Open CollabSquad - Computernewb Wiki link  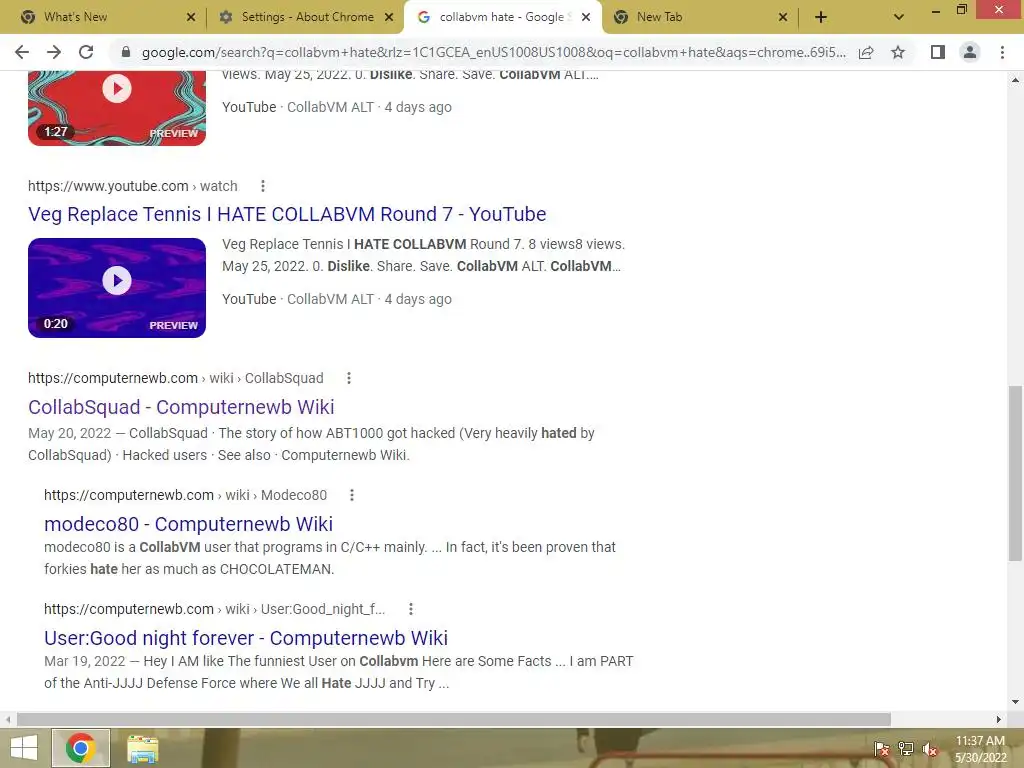(x=181, y=407)
